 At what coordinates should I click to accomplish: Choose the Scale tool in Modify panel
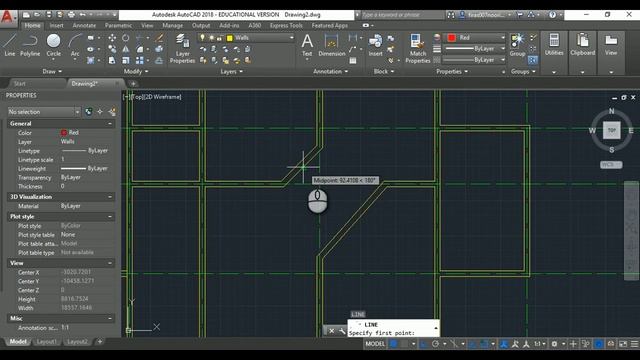tap(126, 60)
